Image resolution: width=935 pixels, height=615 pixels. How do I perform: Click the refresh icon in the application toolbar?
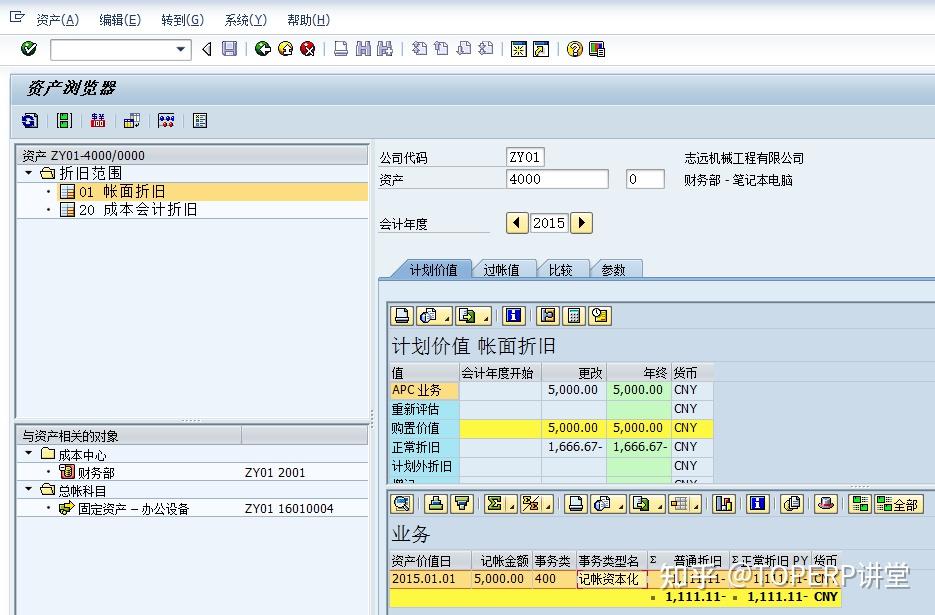tap(29, 120)
